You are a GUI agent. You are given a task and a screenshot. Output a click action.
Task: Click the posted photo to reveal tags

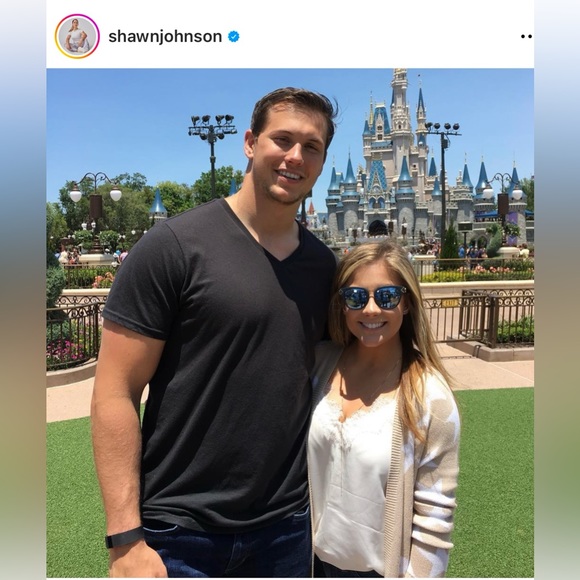pos(290,323)
